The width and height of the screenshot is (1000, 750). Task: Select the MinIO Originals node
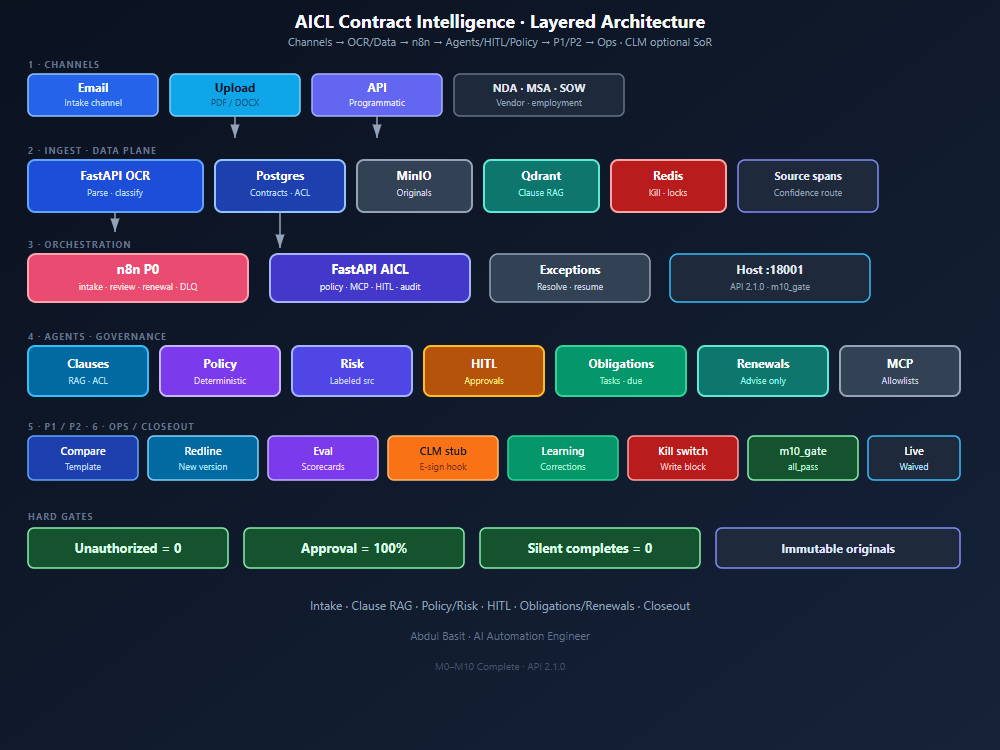[x=415, y=186]
